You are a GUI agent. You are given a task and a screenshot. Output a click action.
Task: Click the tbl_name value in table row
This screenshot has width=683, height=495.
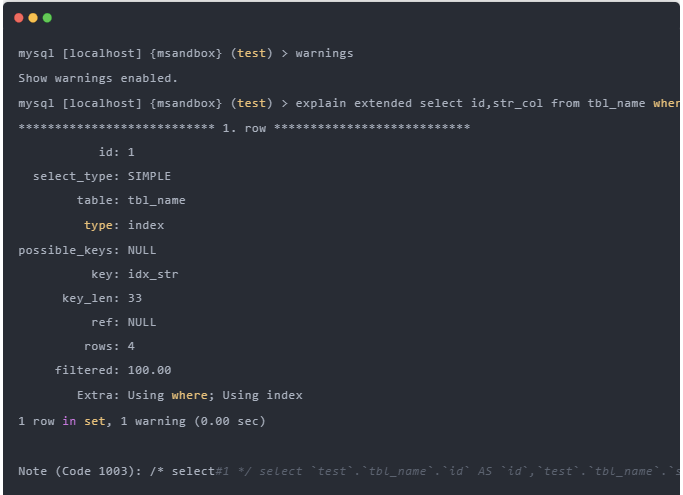[156, 200]
